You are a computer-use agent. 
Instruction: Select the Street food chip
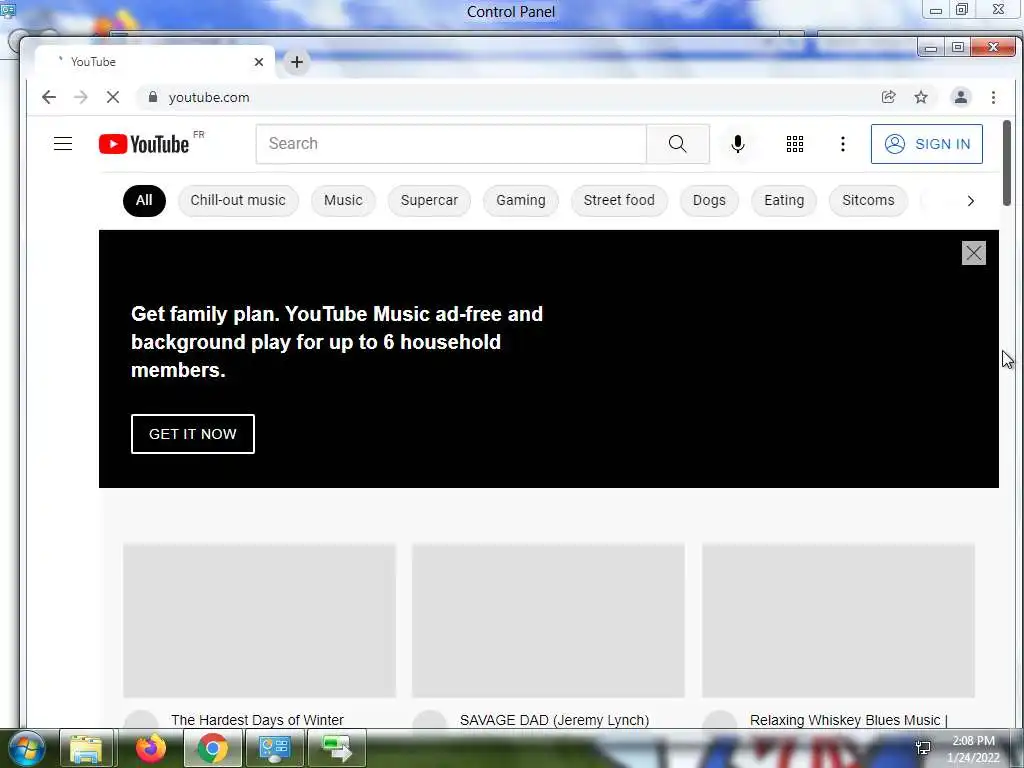(619, 200)
